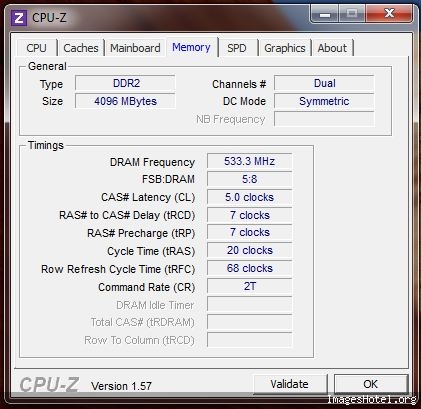Click the CAS# Latency value field
This screenshot has height=409, width=421.
(x=249, y=197)
